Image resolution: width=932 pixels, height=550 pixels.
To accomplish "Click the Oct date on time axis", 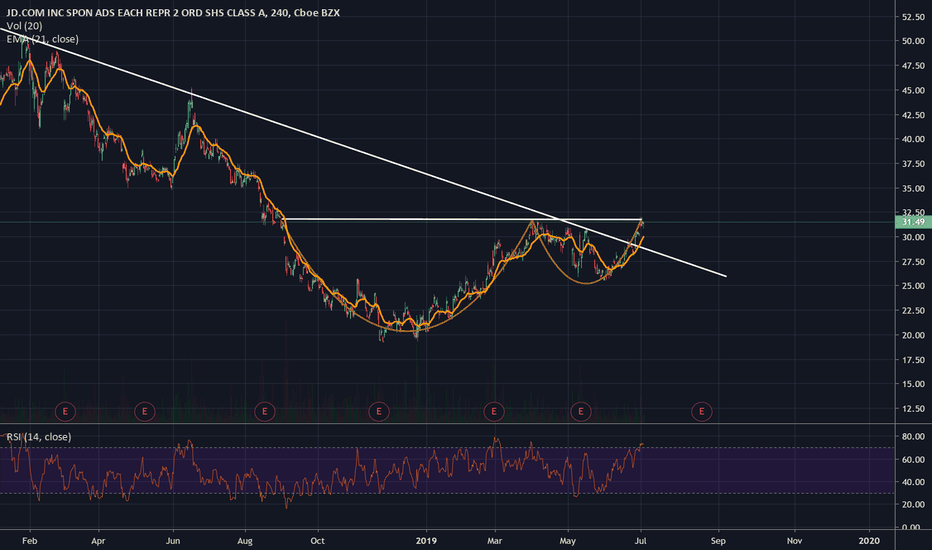I will (317, 540).
